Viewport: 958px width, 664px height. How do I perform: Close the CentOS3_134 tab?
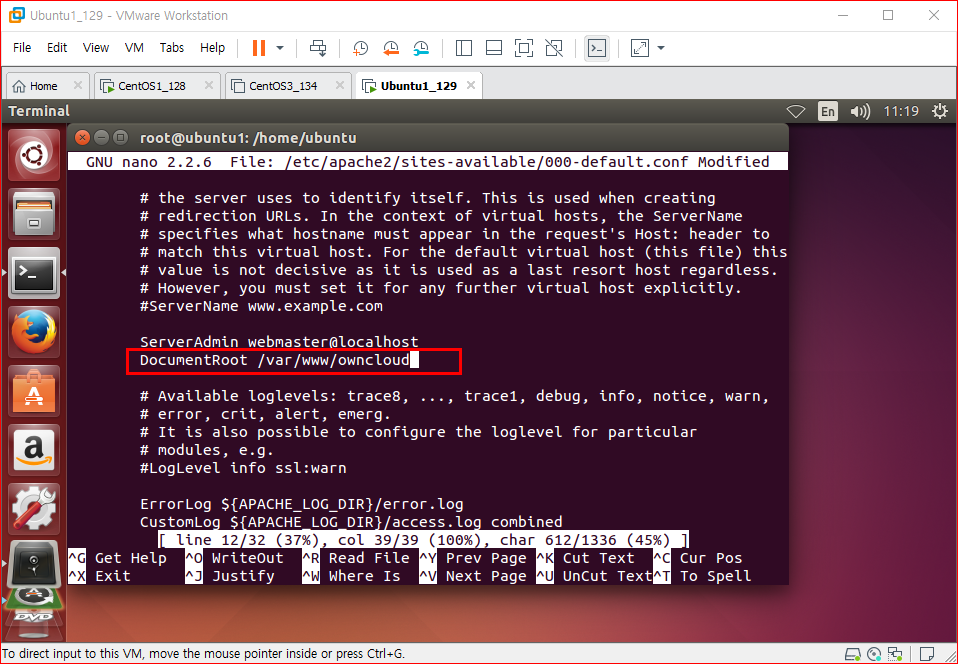[340, 86]
